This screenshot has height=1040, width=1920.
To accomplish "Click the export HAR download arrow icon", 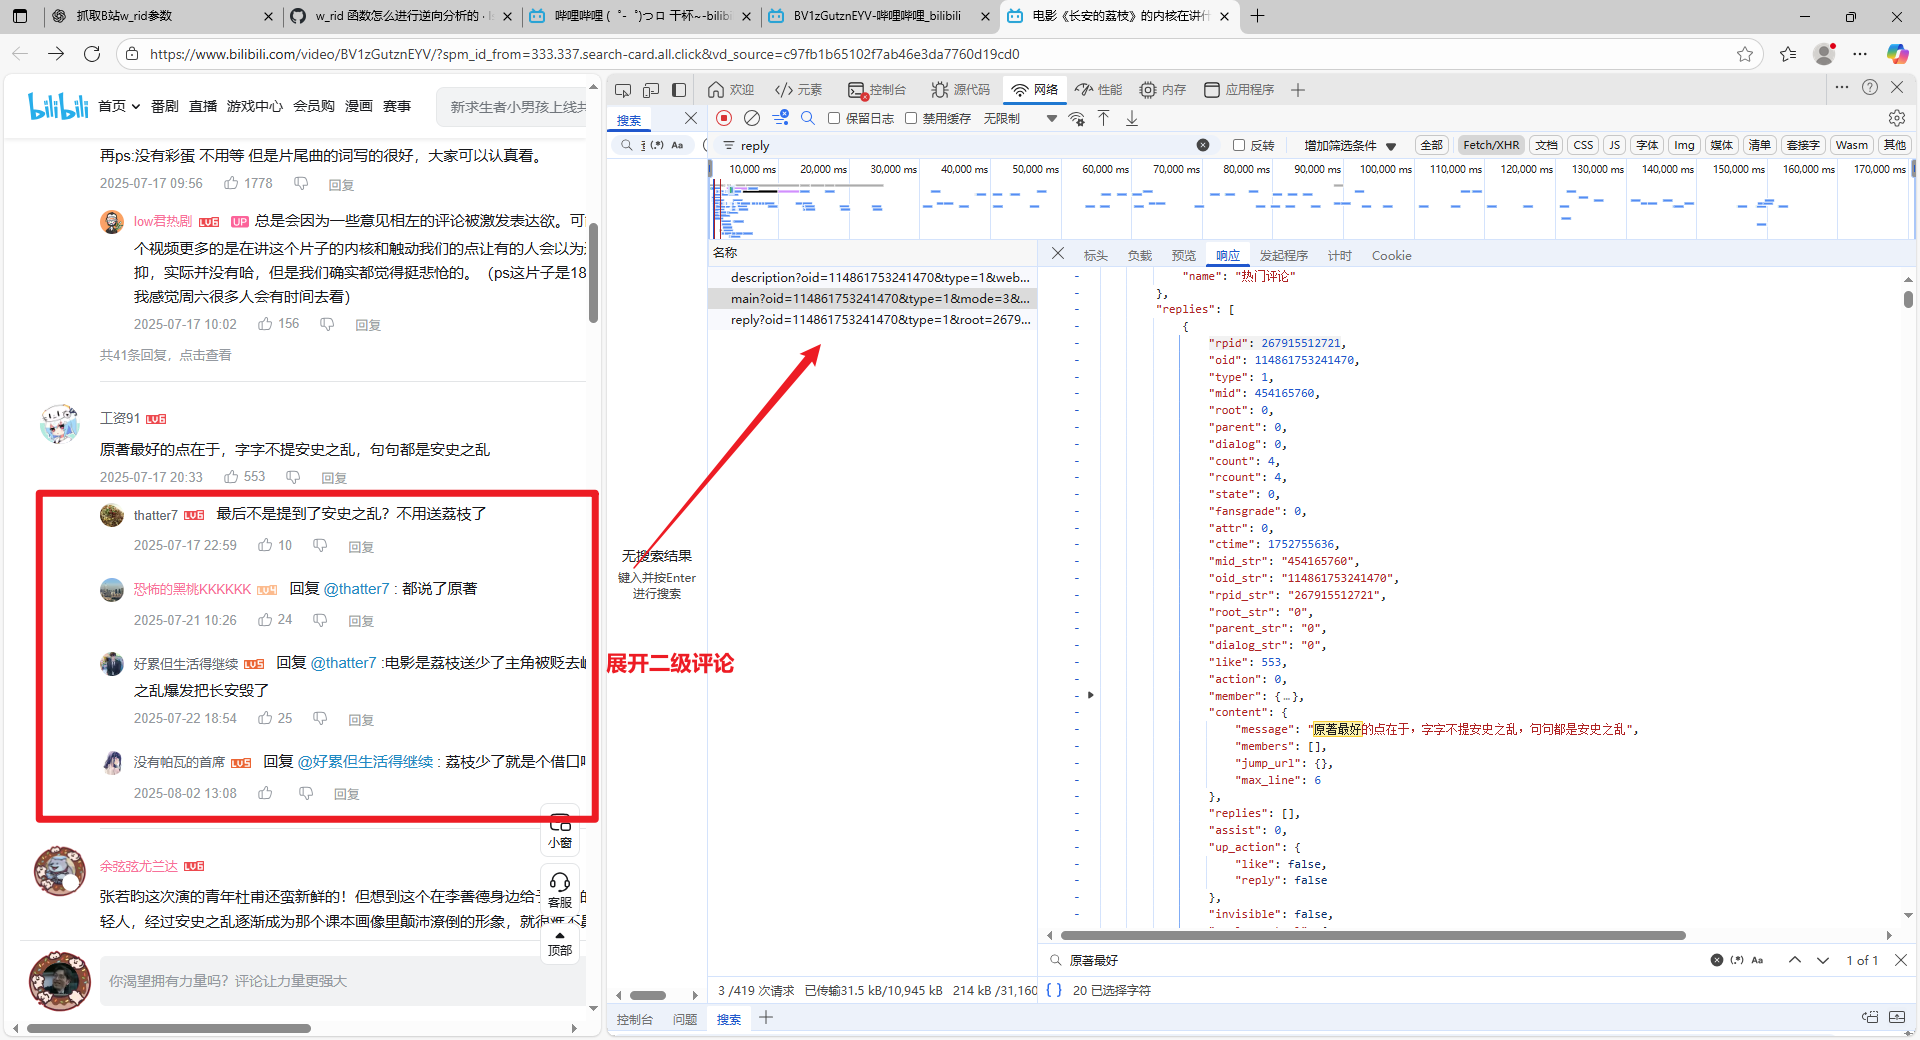I will [1132, 118].
